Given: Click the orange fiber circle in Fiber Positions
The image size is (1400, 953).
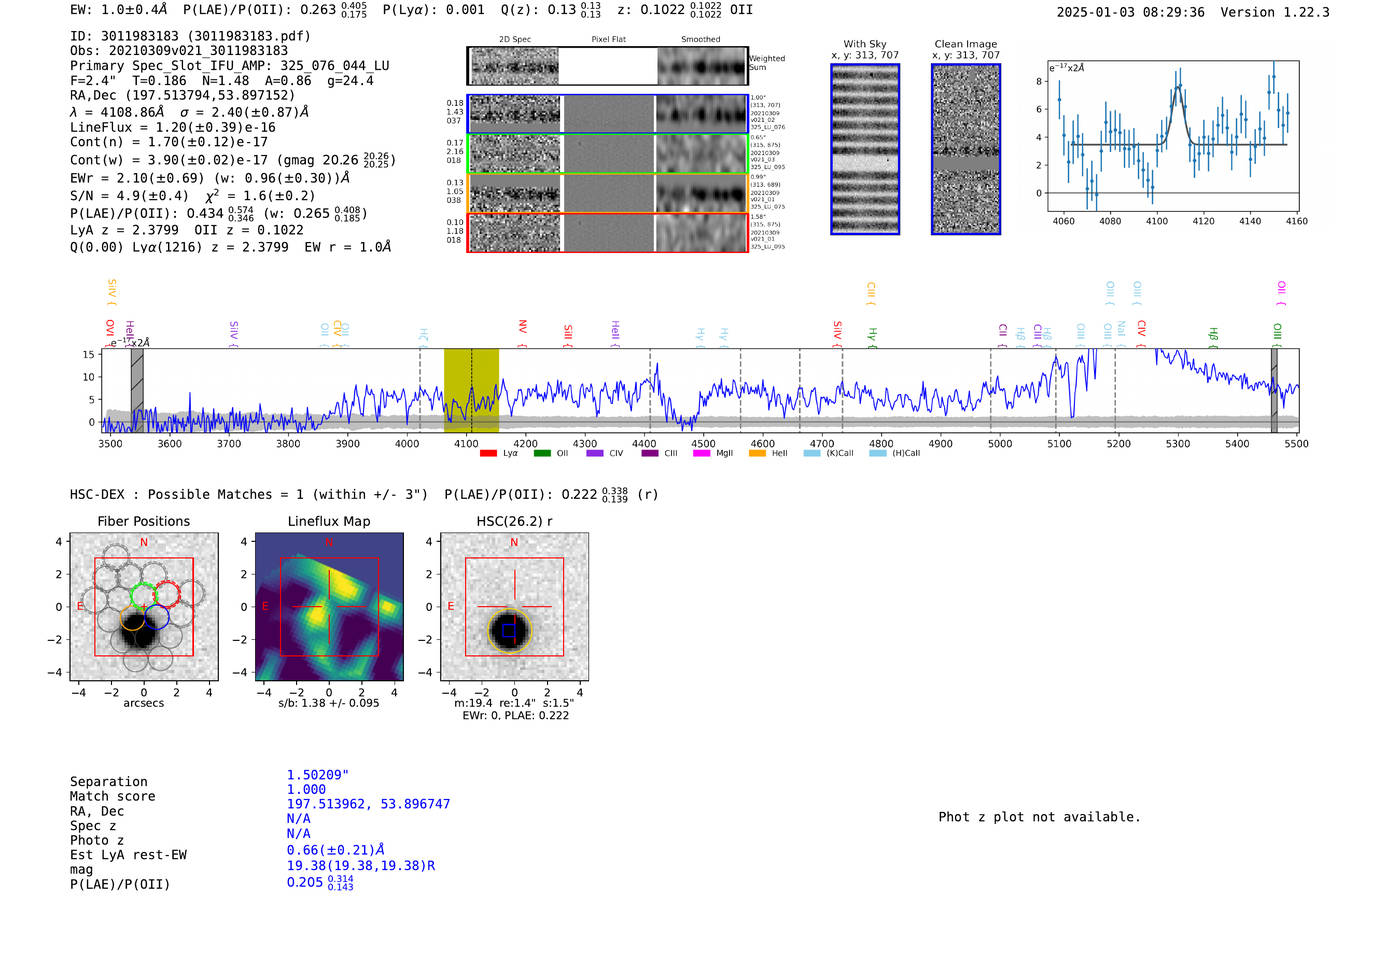Looking at the screenshot, I should pos(133,618).
